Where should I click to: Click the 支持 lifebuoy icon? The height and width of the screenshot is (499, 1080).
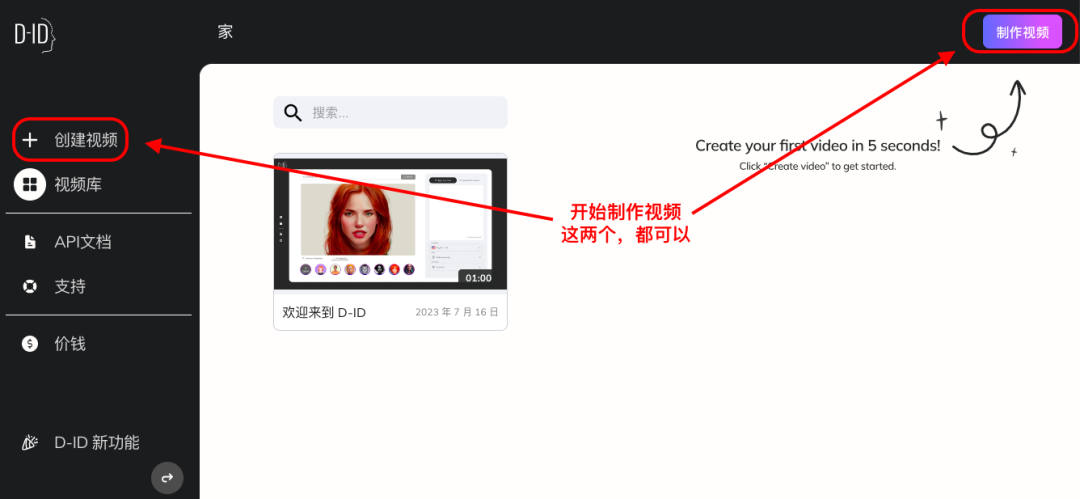[x=30, y=286]
